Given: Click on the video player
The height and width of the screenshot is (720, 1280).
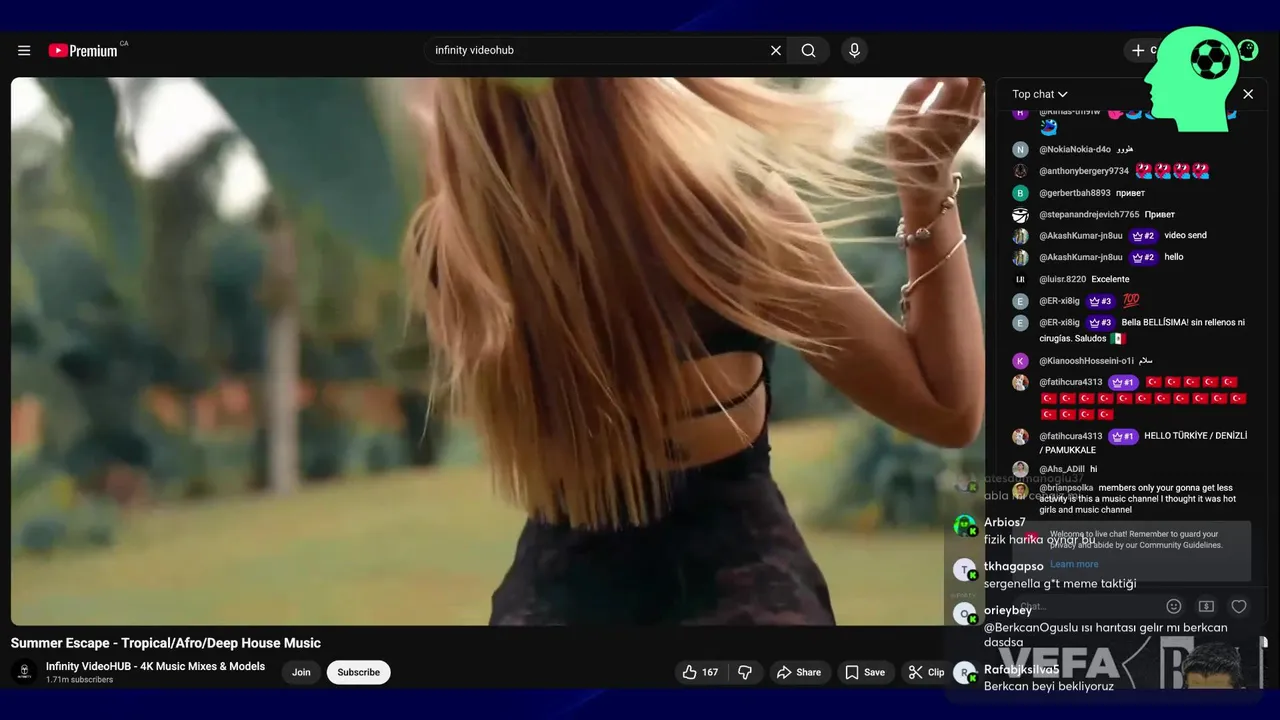Looking at the screenshot, I should [x=498, y=351].
